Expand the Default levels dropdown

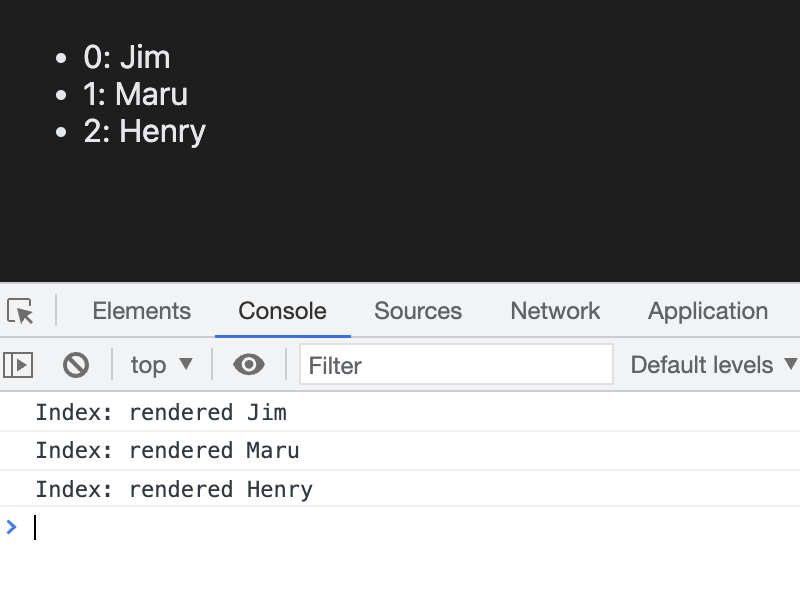tap(713, 365)
